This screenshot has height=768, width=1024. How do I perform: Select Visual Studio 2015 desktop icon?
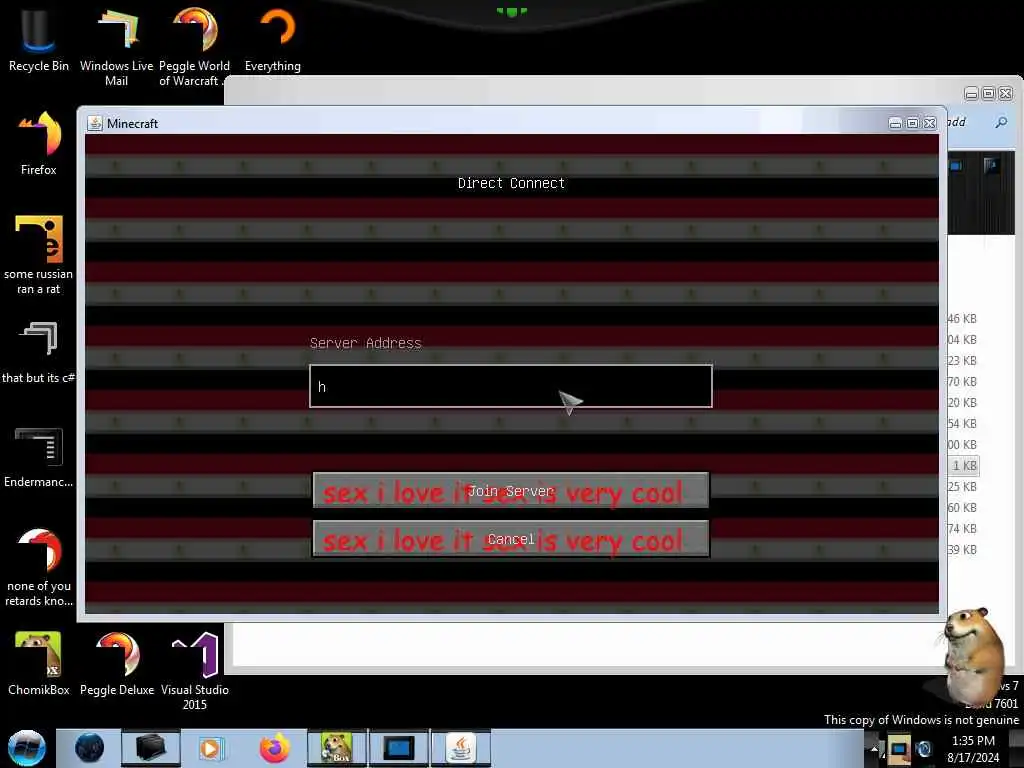[x=195, y=670]
